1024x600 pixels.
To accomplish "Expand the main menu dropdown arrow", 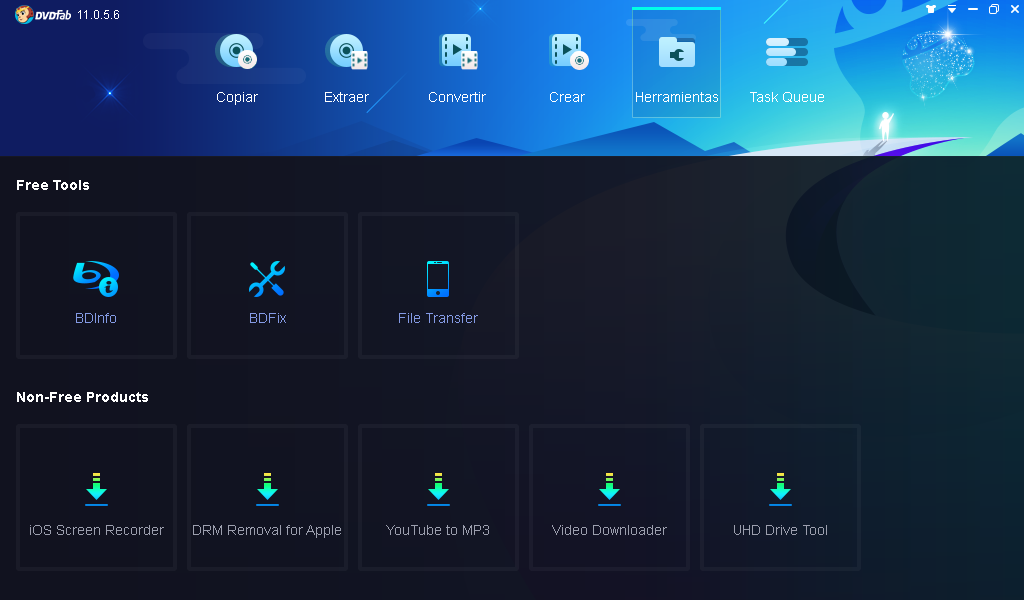I will [x=951, y=9].
